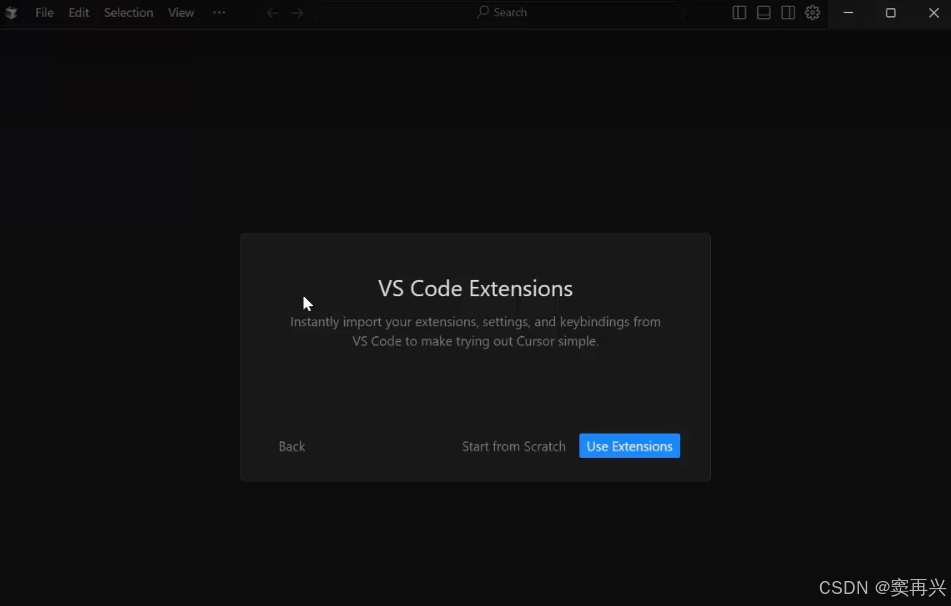Maximize the Cursor window
This screenshot has width=951, height=606.
pyautogui.click(x=890, y=13)
